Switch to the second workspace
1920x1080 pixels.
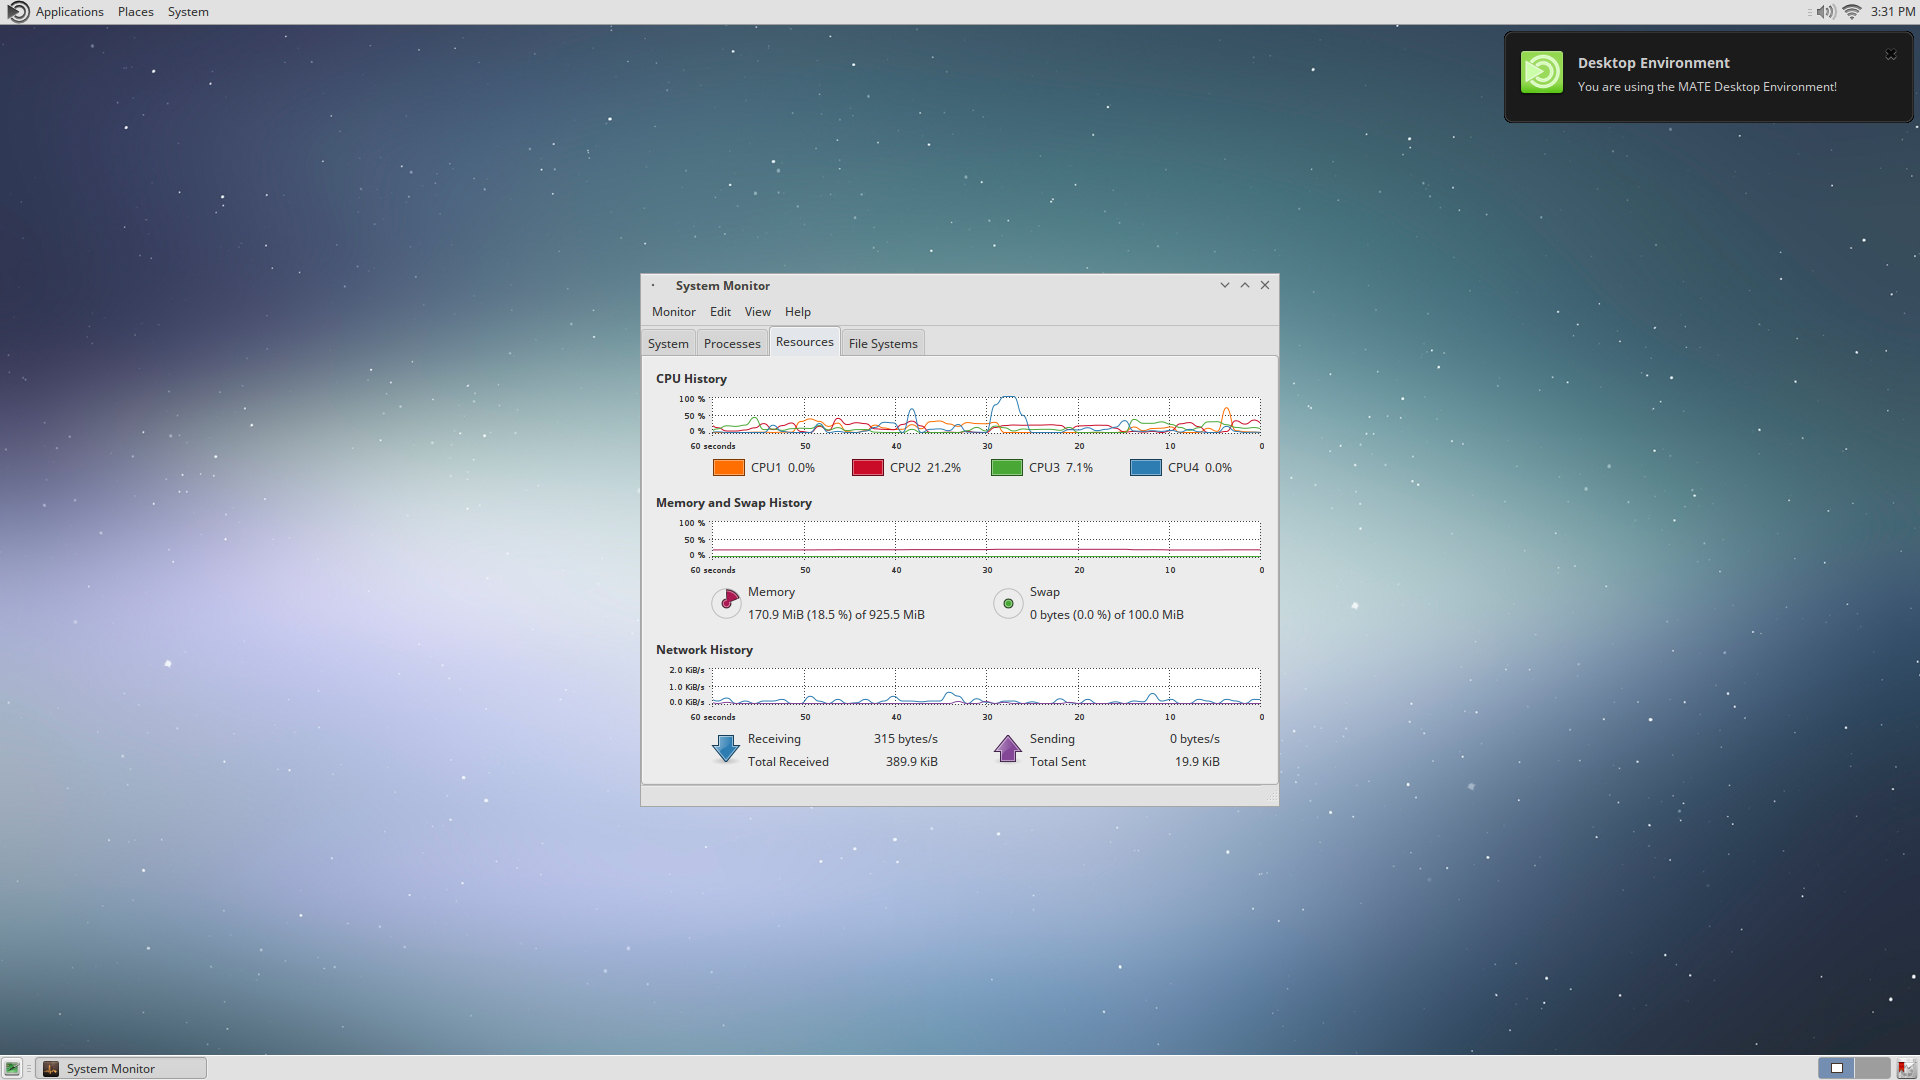1872,1068
